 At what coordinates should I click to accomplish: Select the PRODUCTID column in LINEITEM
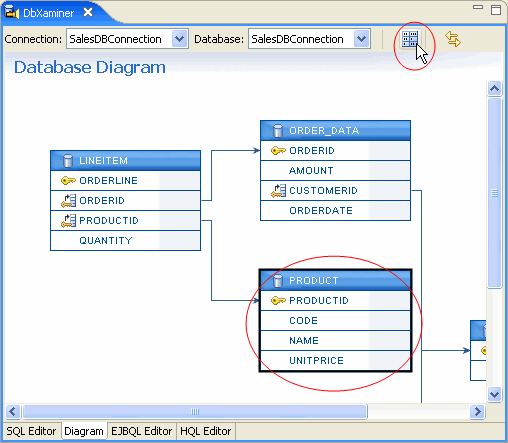coord(125,221)
